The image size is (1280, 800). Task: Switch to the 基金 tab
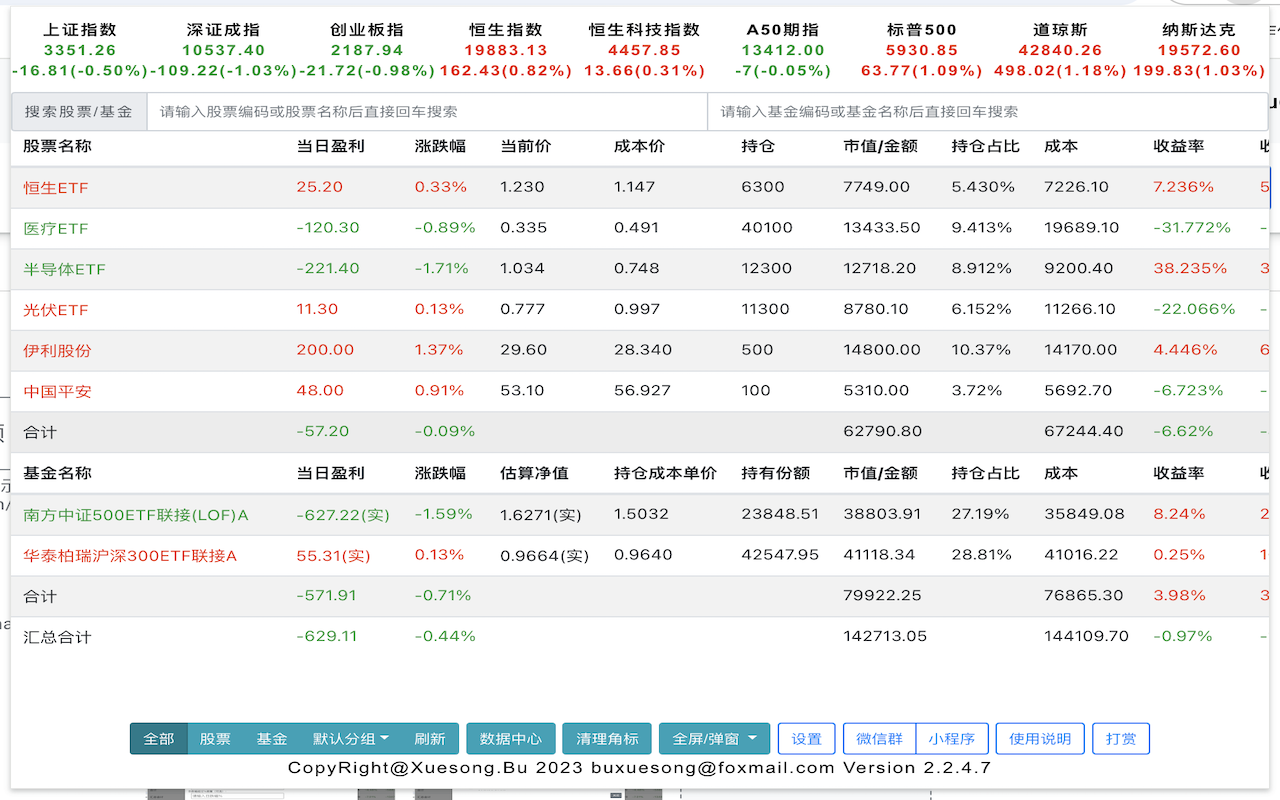coord(272,739)
